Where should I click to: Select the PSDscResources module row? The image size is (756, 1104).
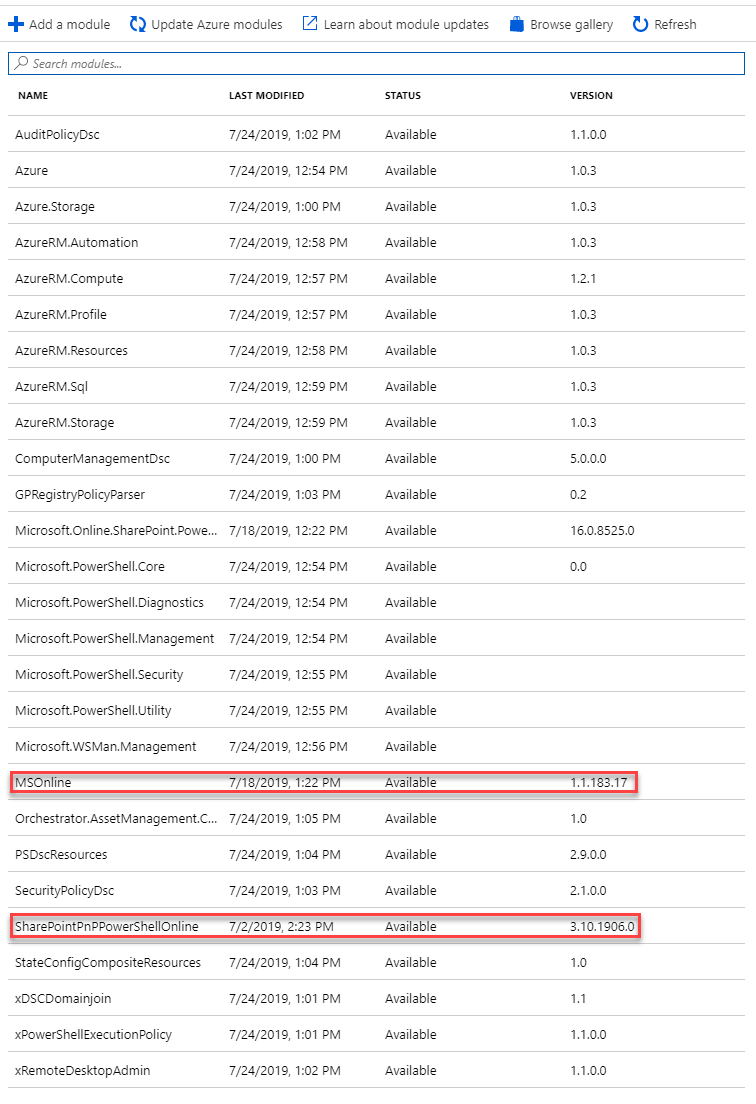377,854
